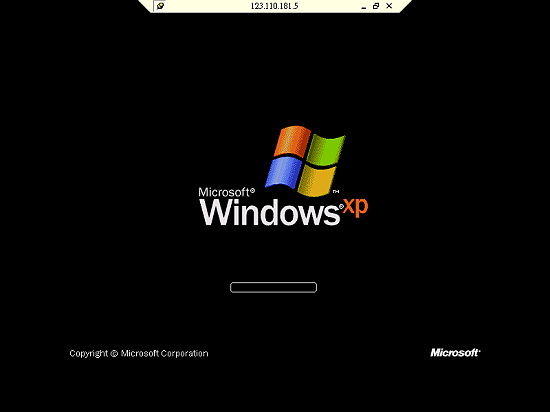Close the 123.110.181.5 remote session
The image size is (550, 412).
coord(389,6)
